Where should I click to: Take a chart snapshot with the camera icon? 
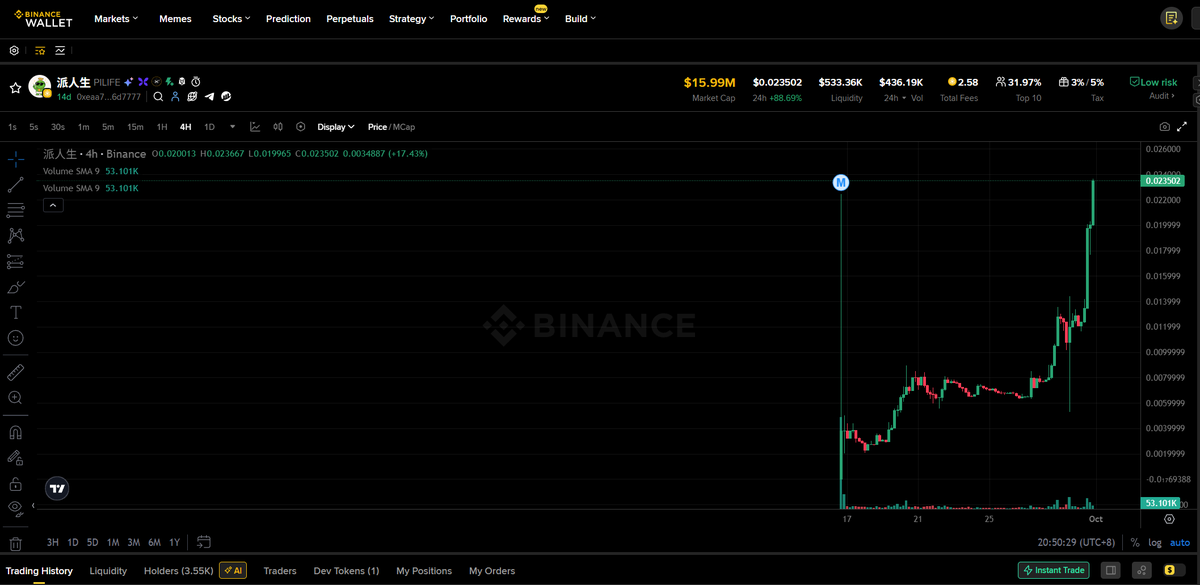pos(1165,127)
